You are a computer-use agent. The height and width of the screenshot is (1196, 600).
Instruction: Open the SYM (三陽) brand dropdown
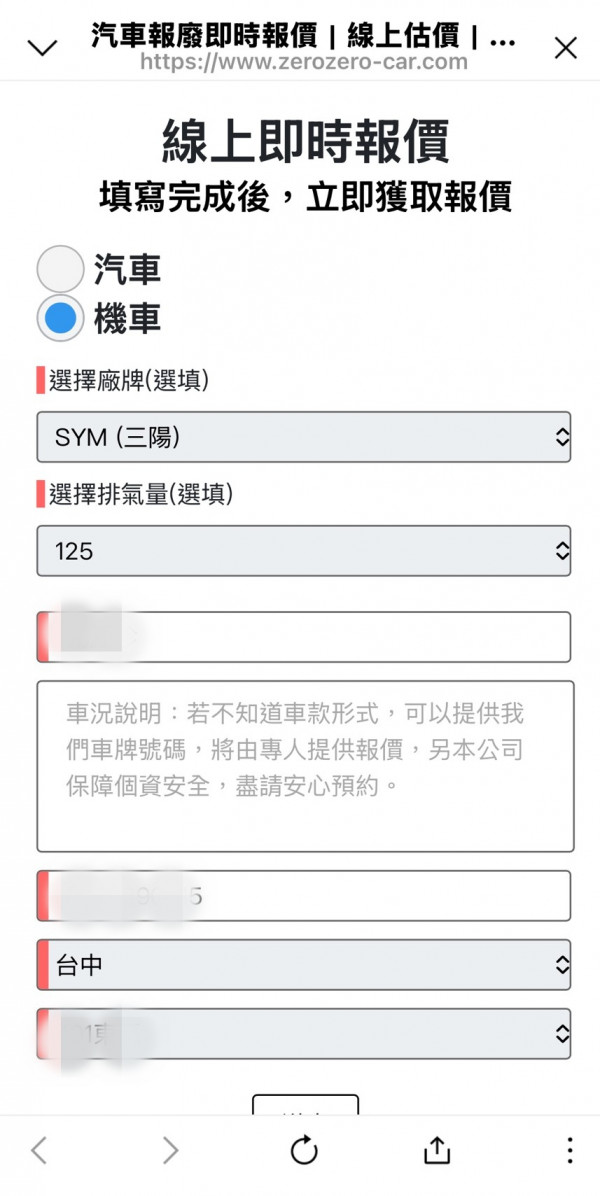tap(304, 437)
